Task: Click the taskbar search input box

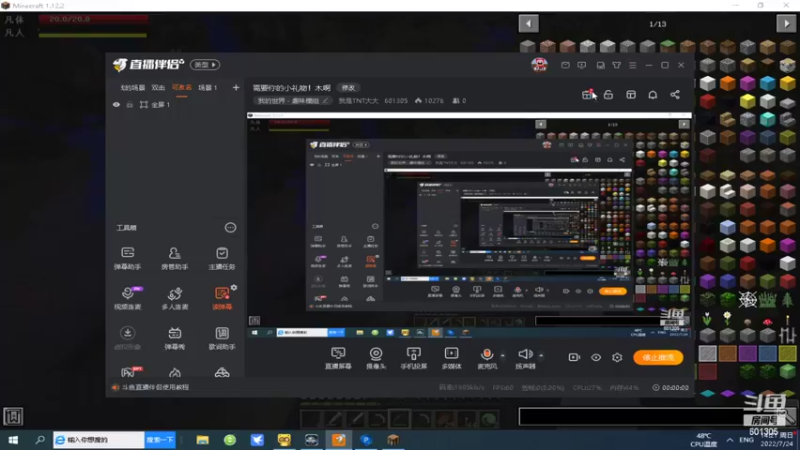Action: 99,440
